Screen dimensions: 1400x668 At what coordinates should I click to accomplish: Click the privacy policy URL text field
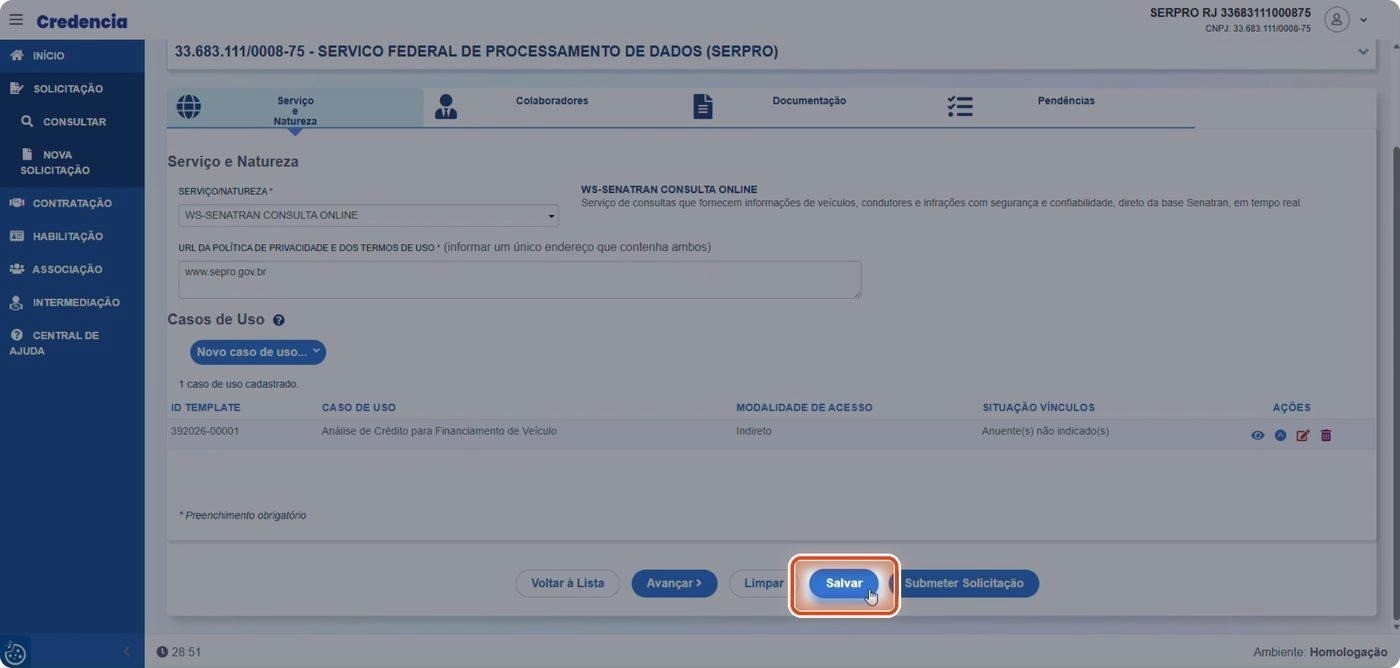(x=520, y=280)
